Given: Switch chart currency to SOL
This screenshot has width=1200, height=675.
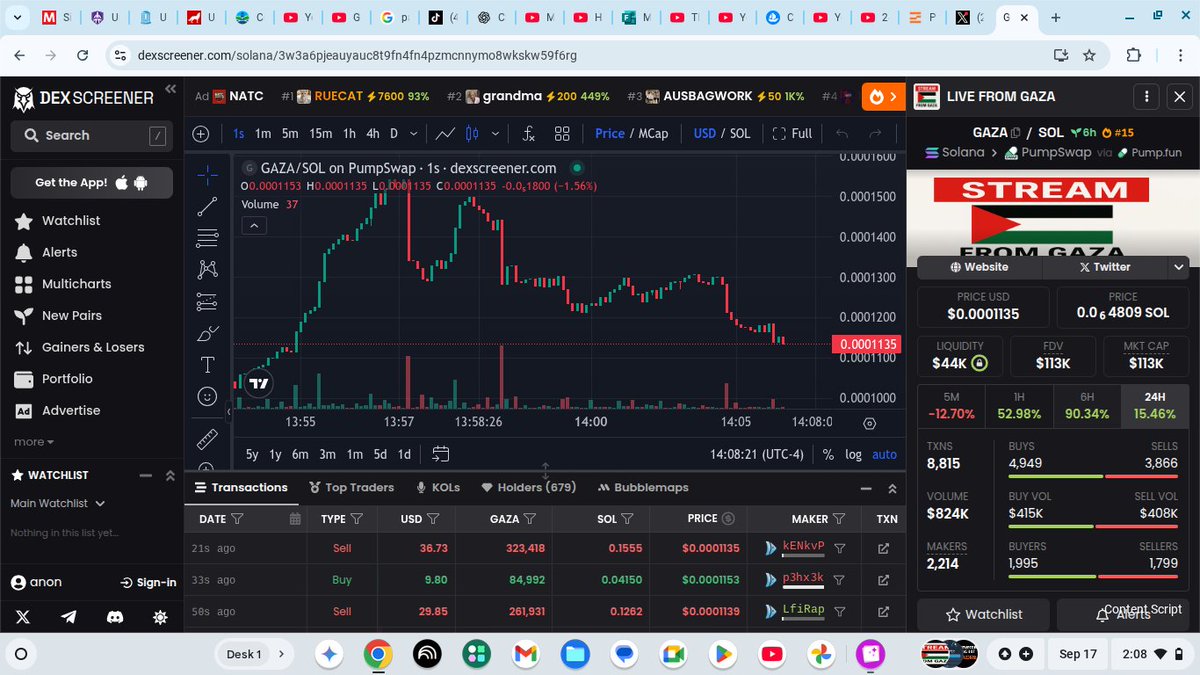Looking at the screenshot, I should [x=740, y=133].
